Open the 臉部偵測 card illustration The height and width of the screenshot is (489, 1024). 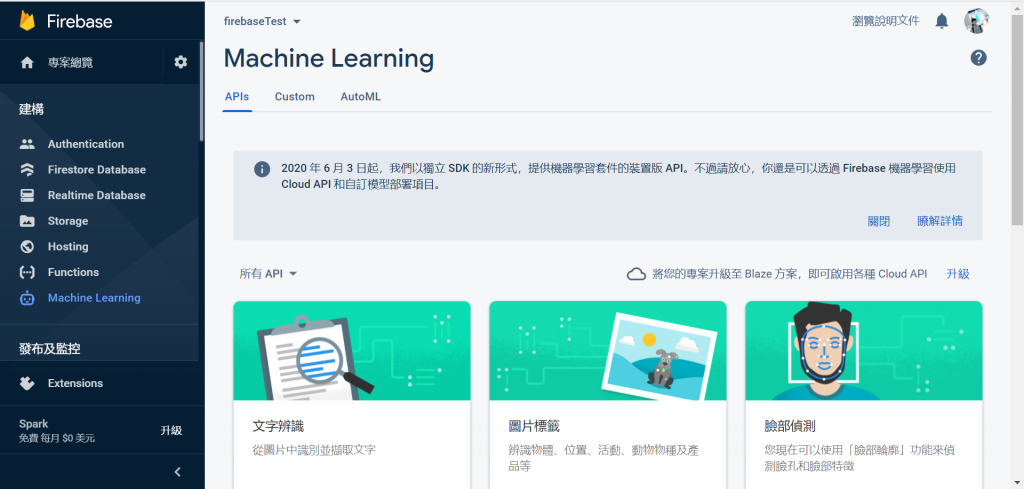coord(863,351)
